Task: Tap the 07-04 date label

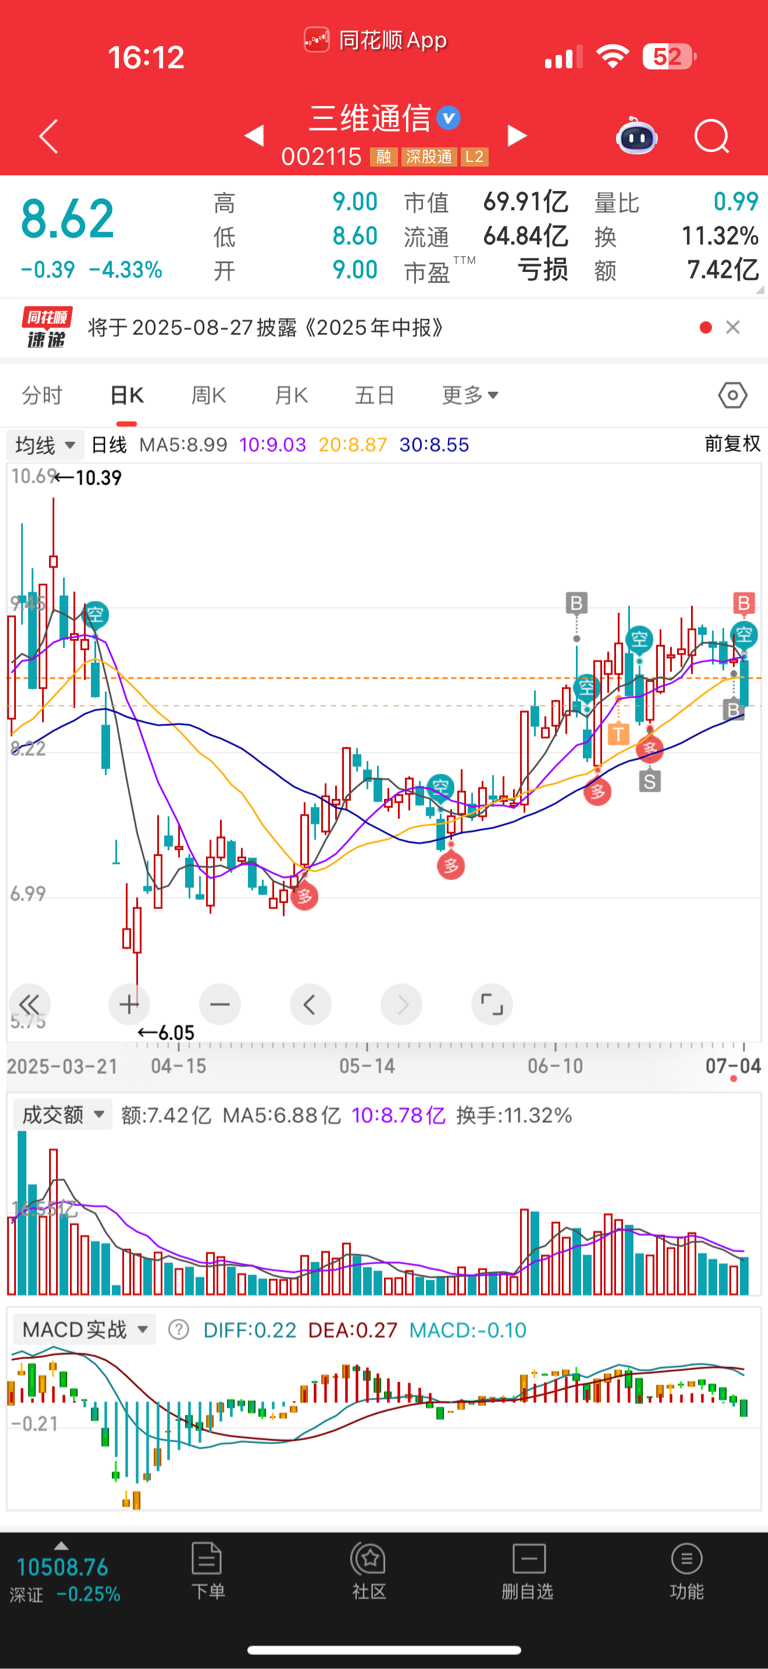Action: 733,1066
